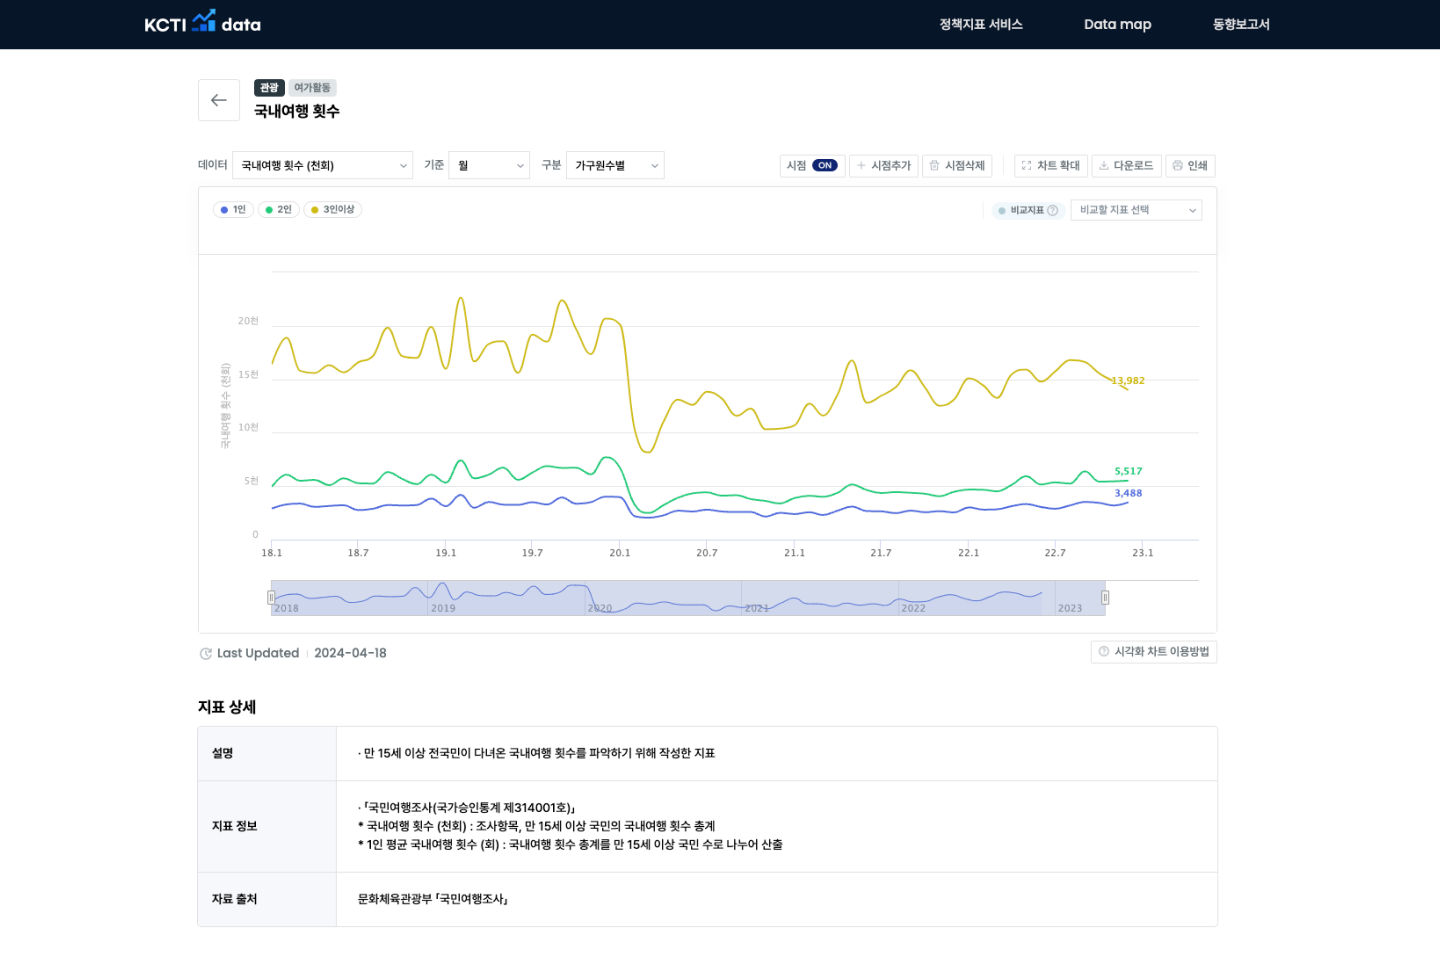Toggle the 2인 legend series
This screenshot has height=957, width=1440.
278,210
